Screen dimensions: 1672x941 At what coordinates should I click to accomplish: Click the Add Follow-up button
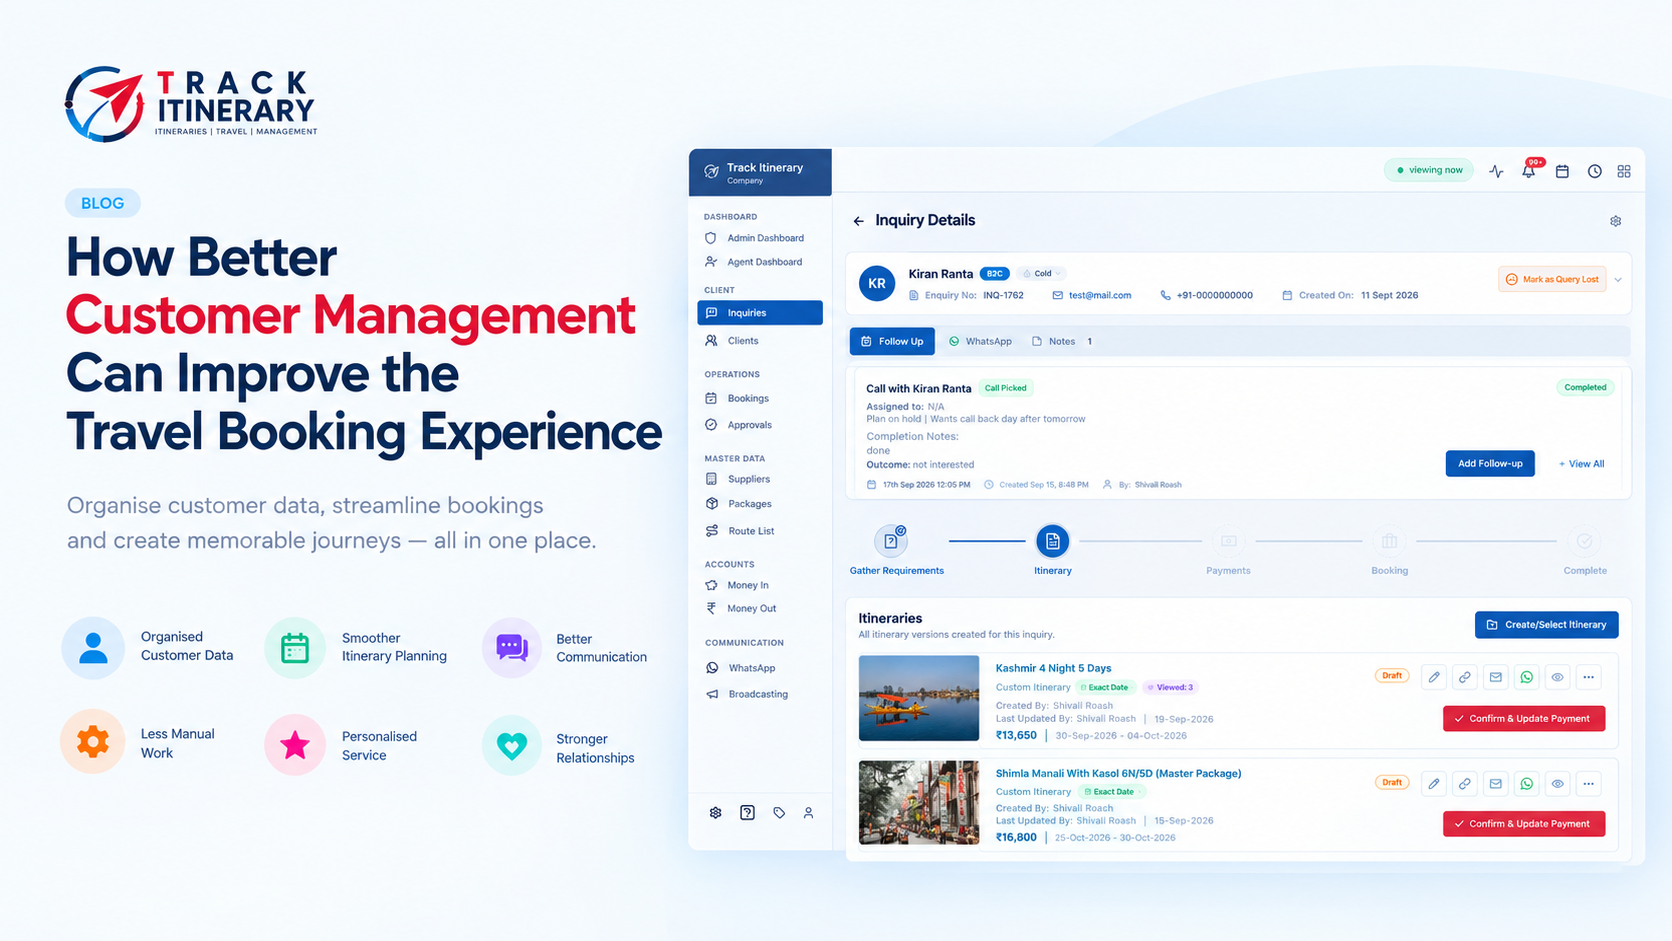(1490, 464)
